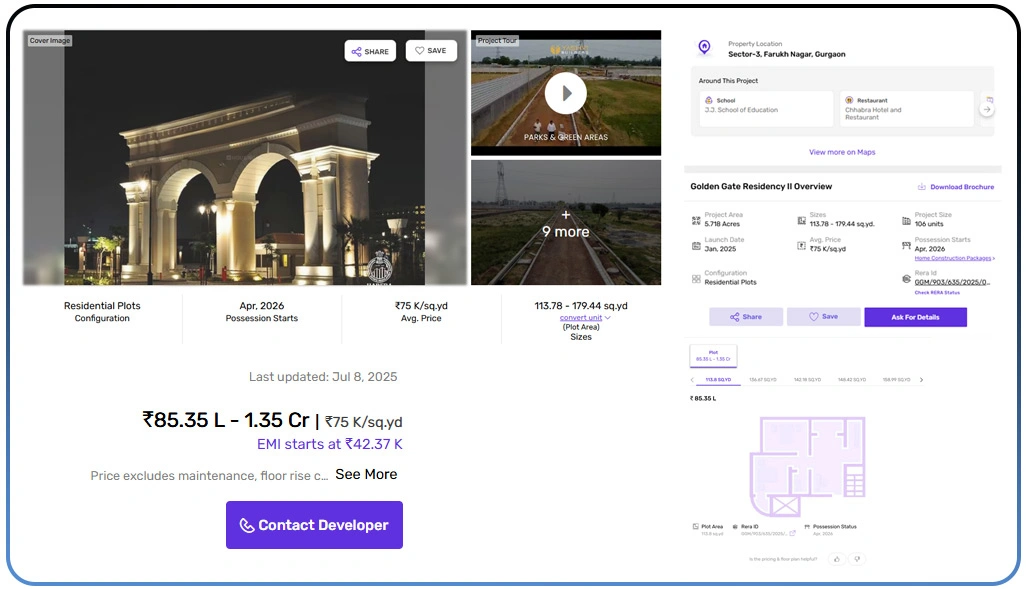Open the Rera ID external link icon
Viewport: 1026px width, 589px height.
(x=792, y=533)
